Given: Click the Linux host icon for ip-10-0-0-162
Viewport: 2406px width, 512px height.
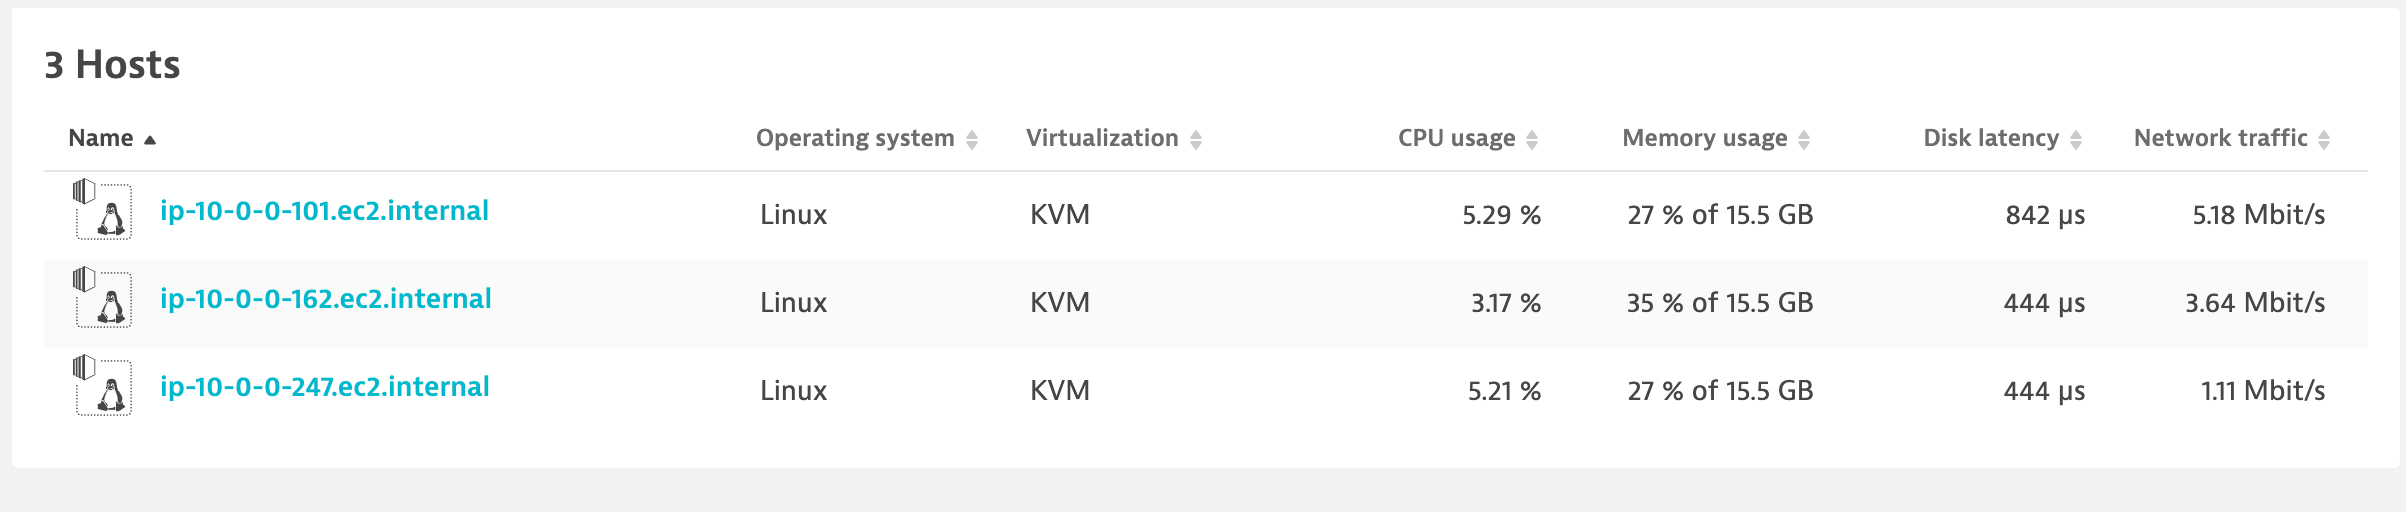Looking at the screenshot, I should tap(102, 297).
